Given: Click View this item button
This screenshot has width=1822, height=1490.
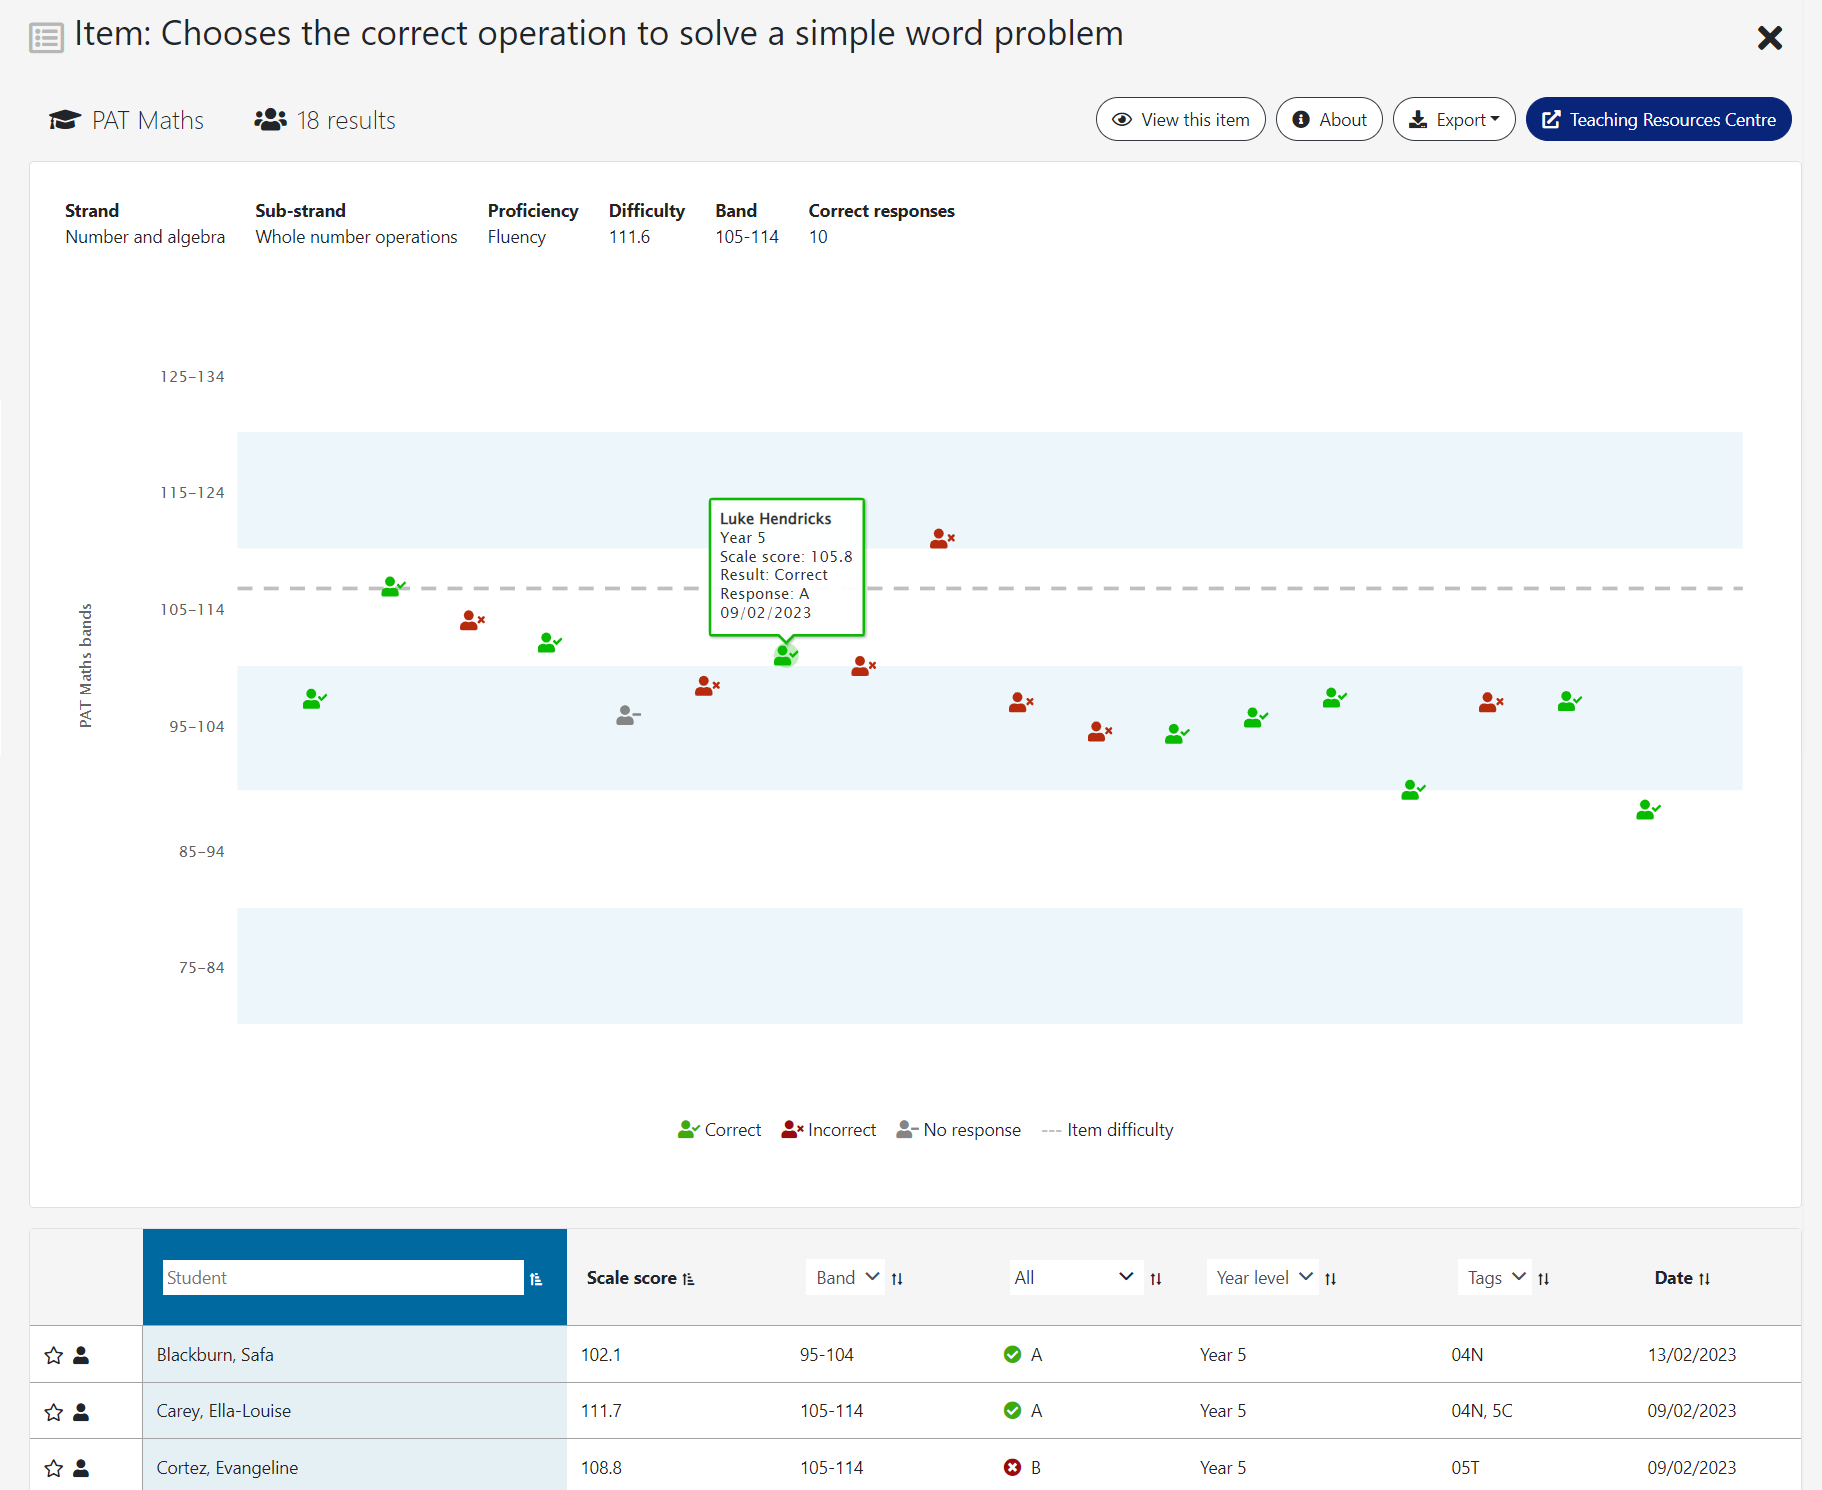Looking at the screenshot, I should click(x=1180, y=120).
